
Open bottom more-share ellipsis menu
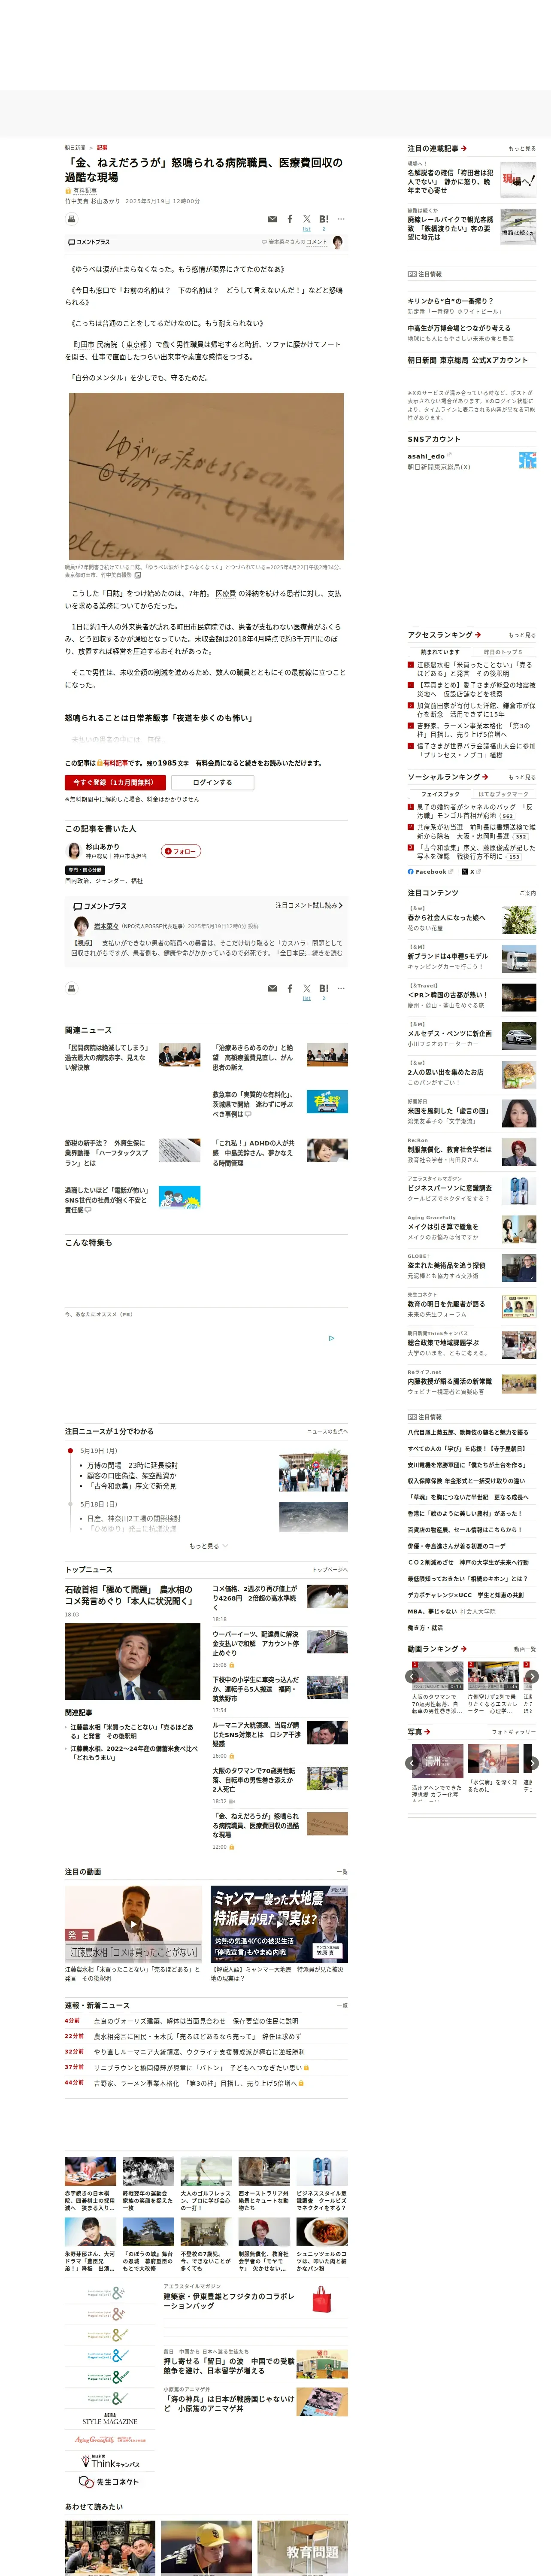click(341, 988)
